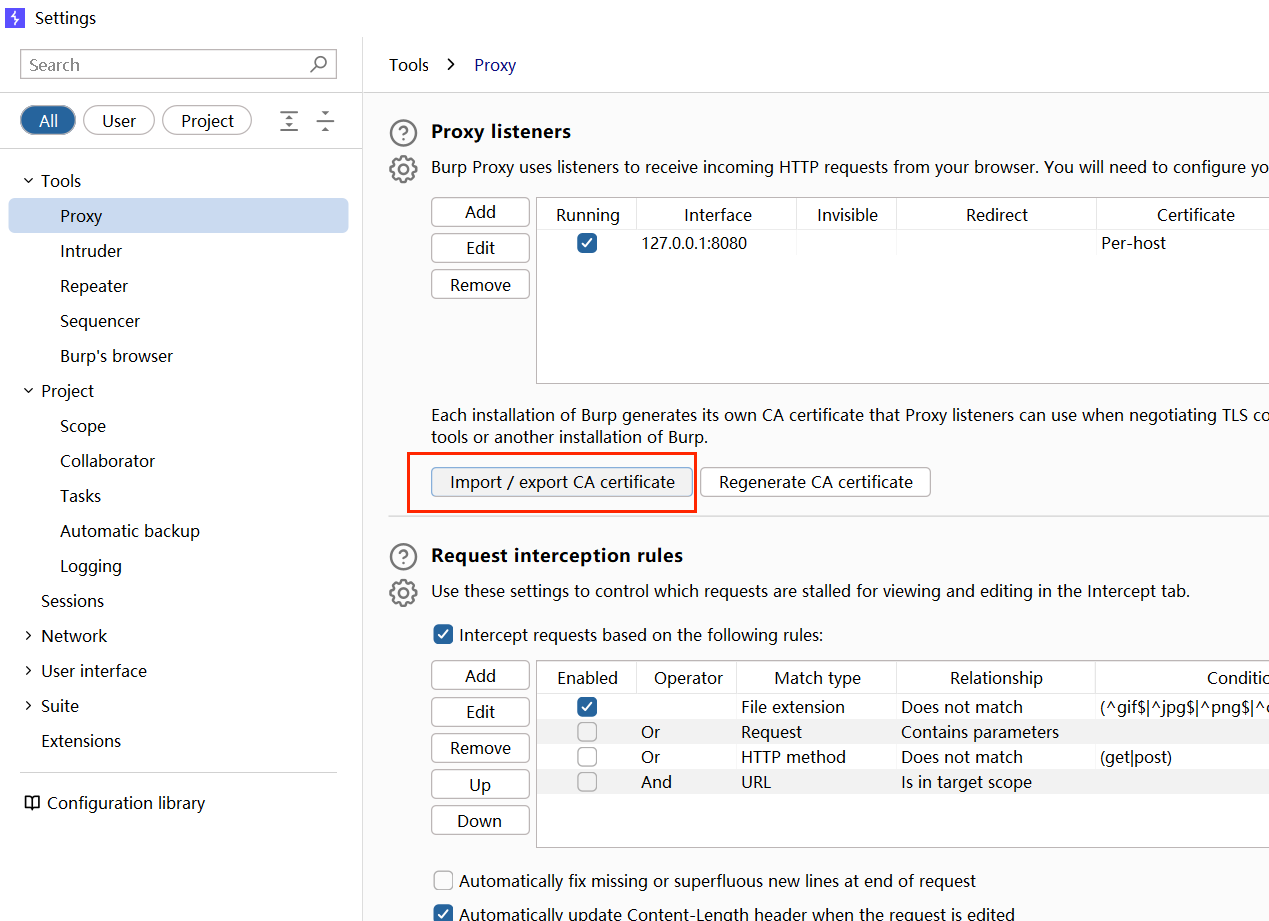Click Edit in Proxy listeners
1269x921 pixels.
tap(480, 248)
